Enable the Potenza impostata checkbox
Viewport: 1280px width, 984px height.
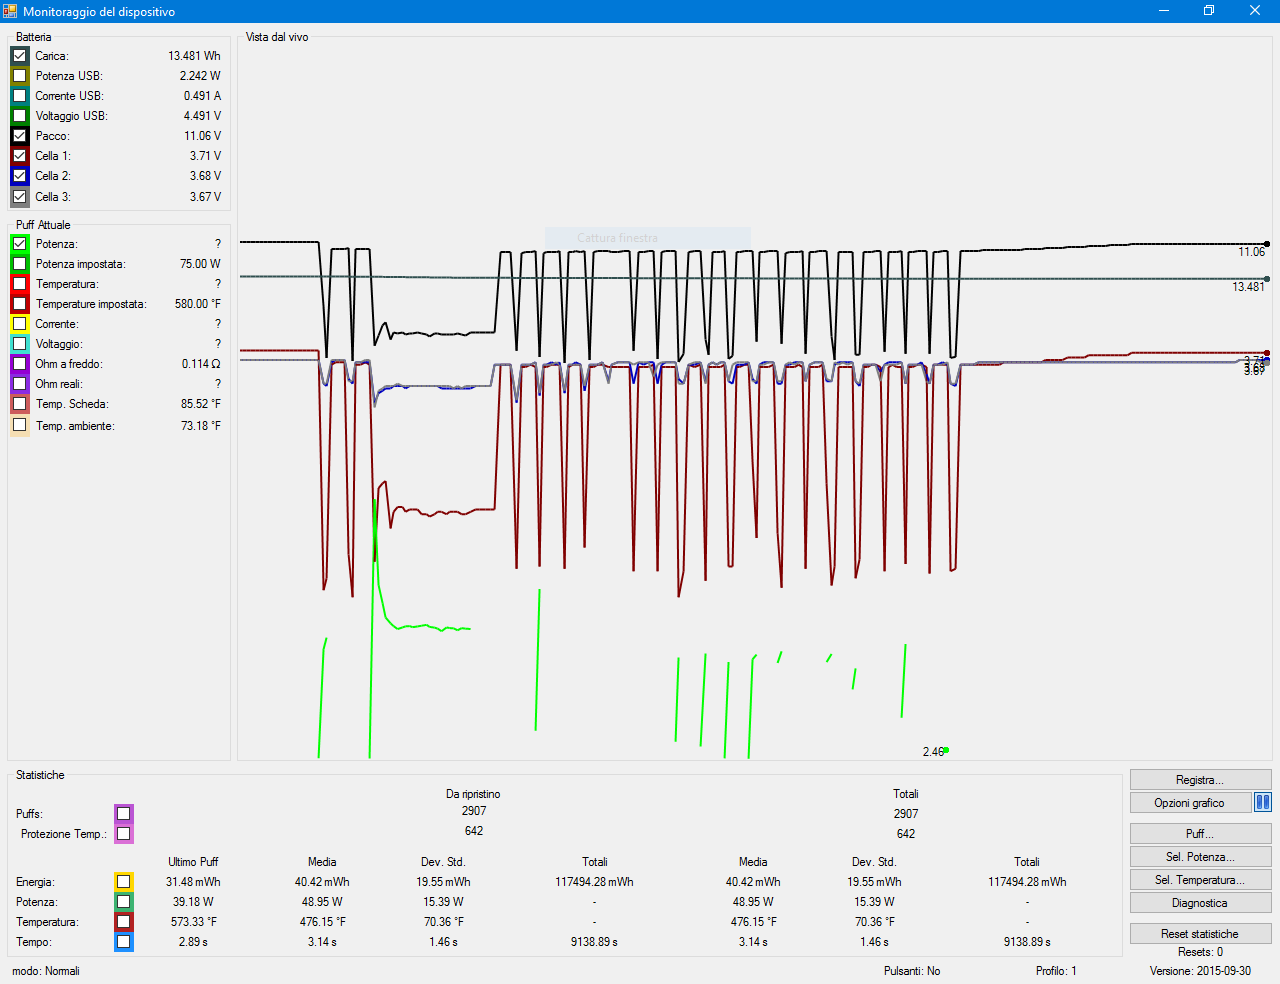(20, 264)
